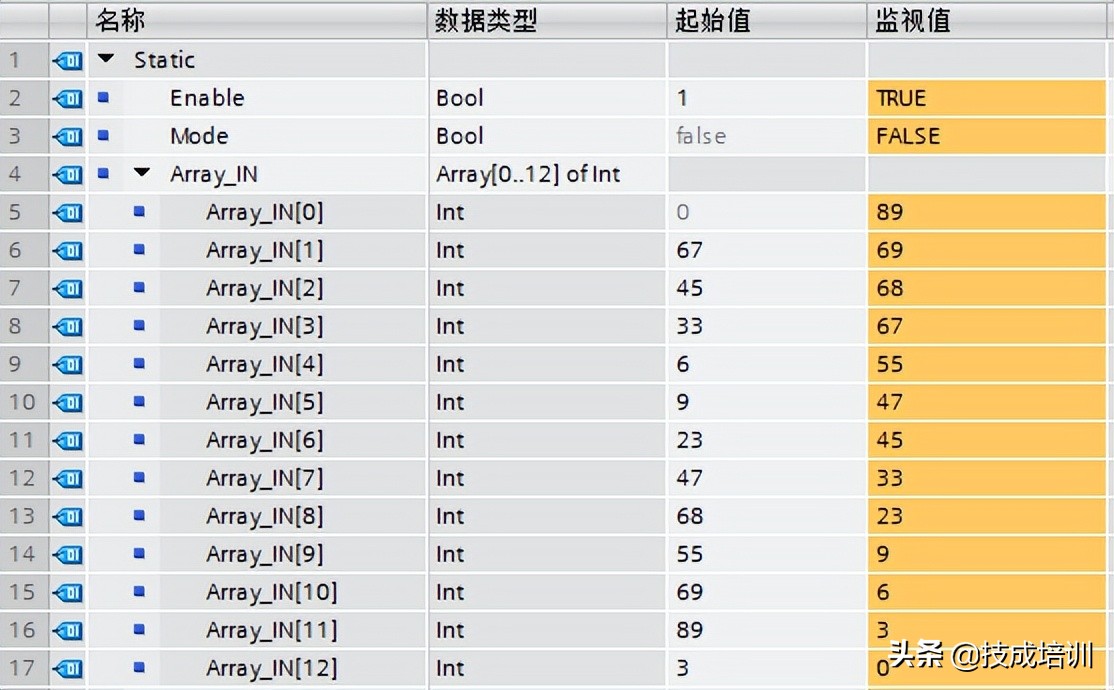Viewport: 1114px width, 690px height.
Task: Click the tag icon beside Static row
Action: click(x=65, y=59)
